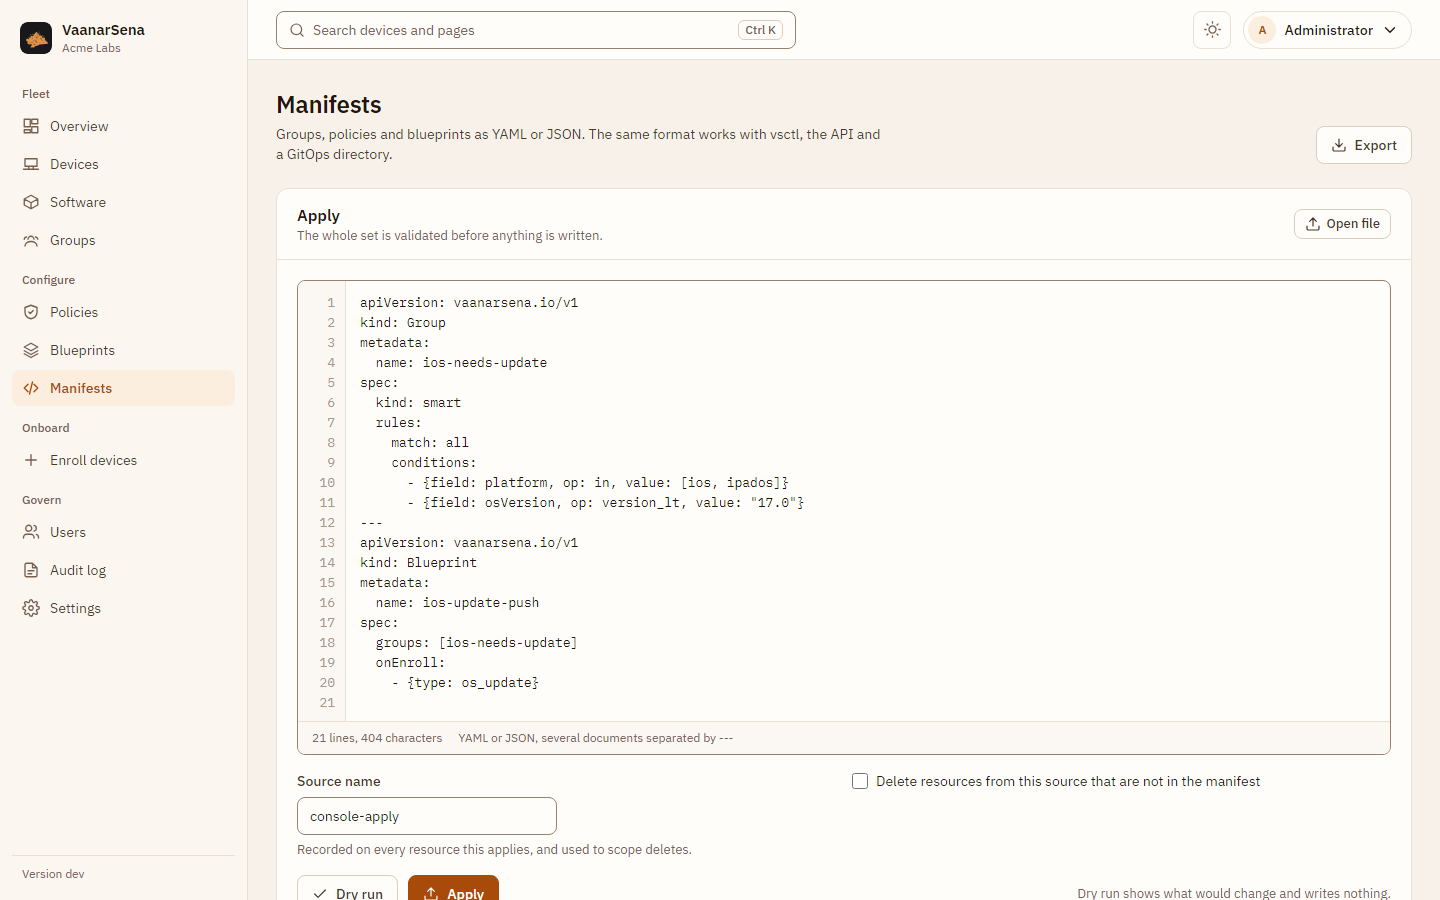Click the Search devices and pages box
The height and width of the screenshot is (900, 1440).
536,30
